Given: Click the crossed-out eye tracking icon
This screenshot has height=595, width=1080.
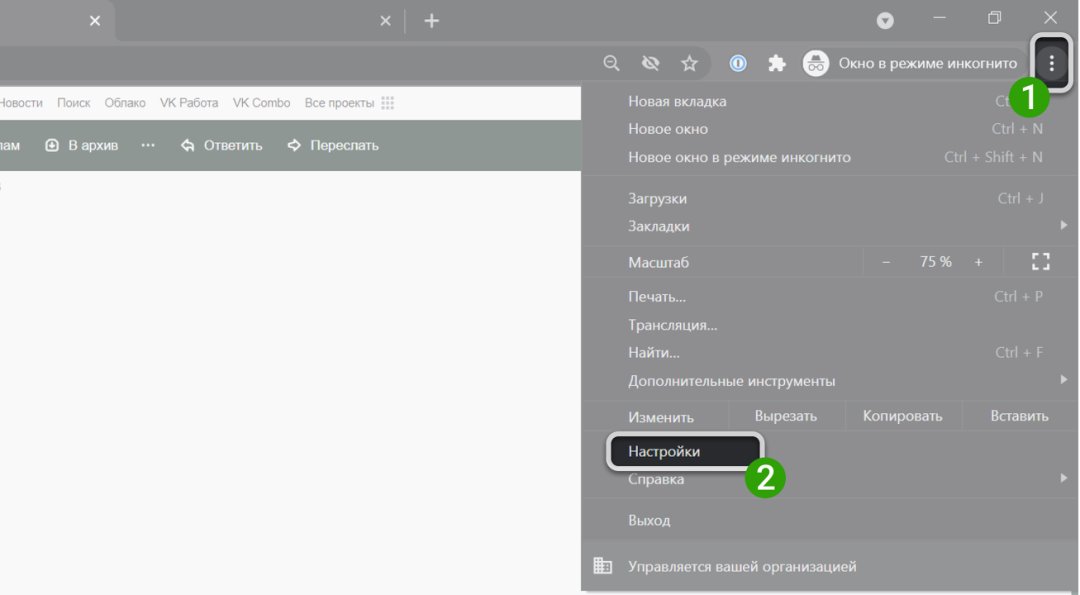Looking at the screenshot, I should (650, 64).
